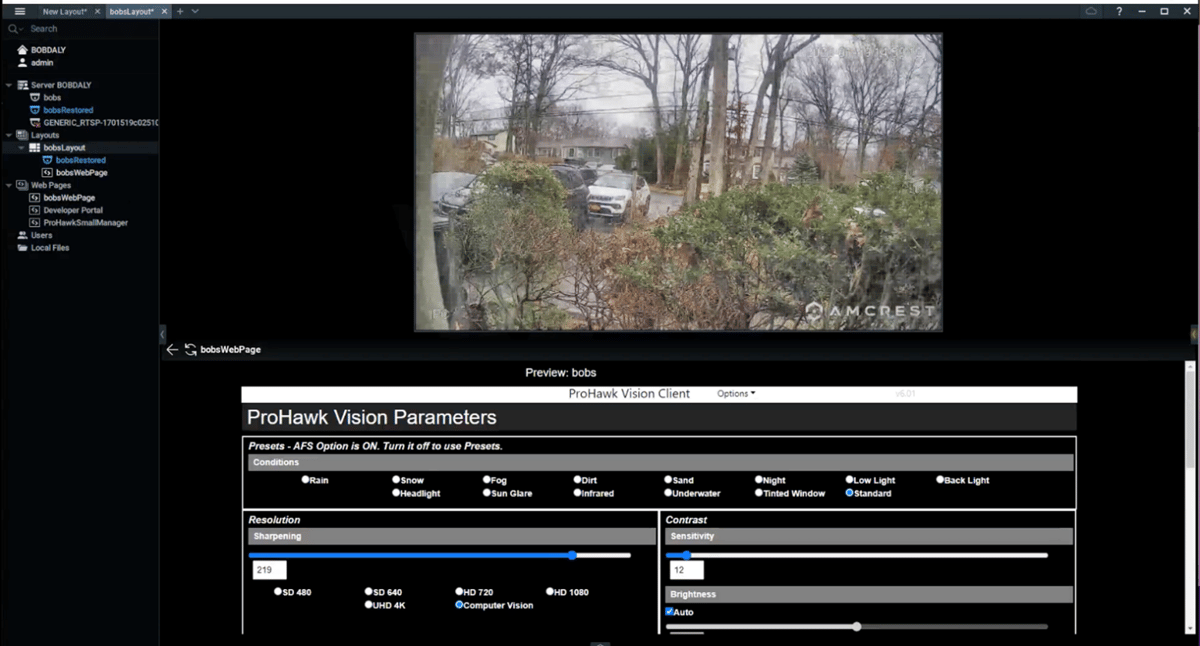
Task: Collapse the Layouts tree section
Action: pyautogui.click(x=10, y=134)
